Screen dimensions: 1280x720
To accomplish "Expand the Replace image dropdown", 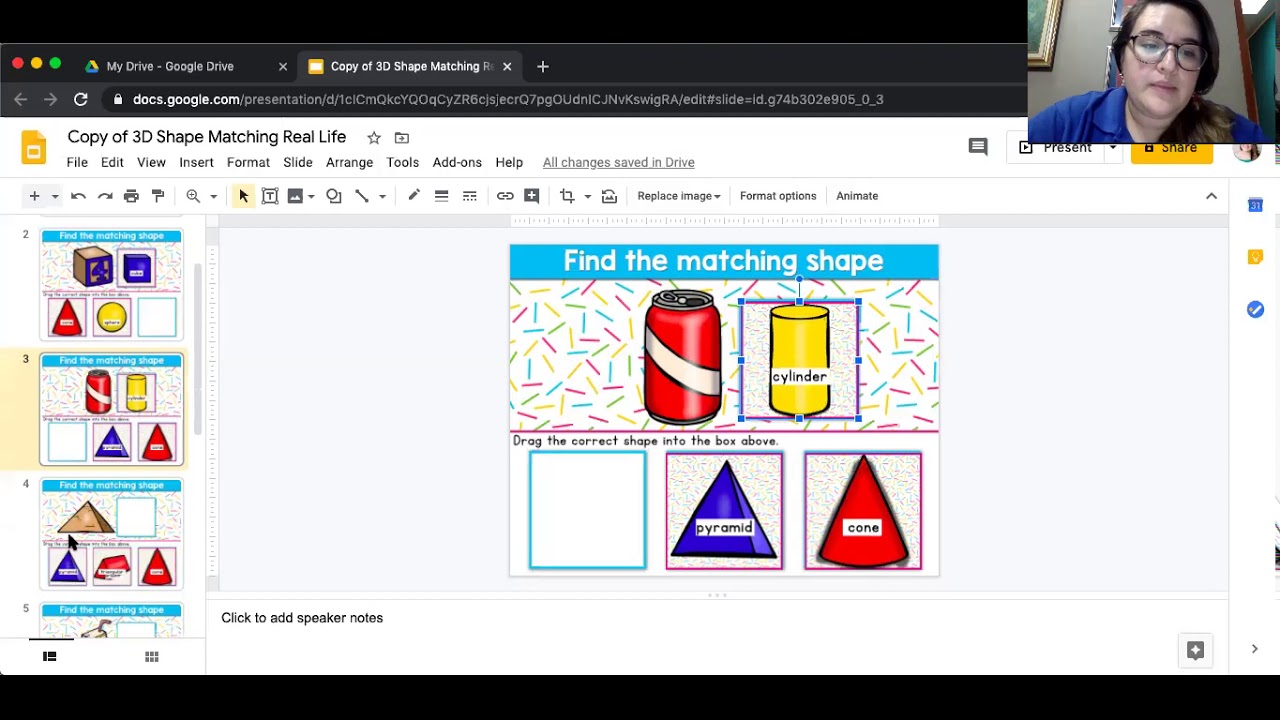I will tap(679, 196).
